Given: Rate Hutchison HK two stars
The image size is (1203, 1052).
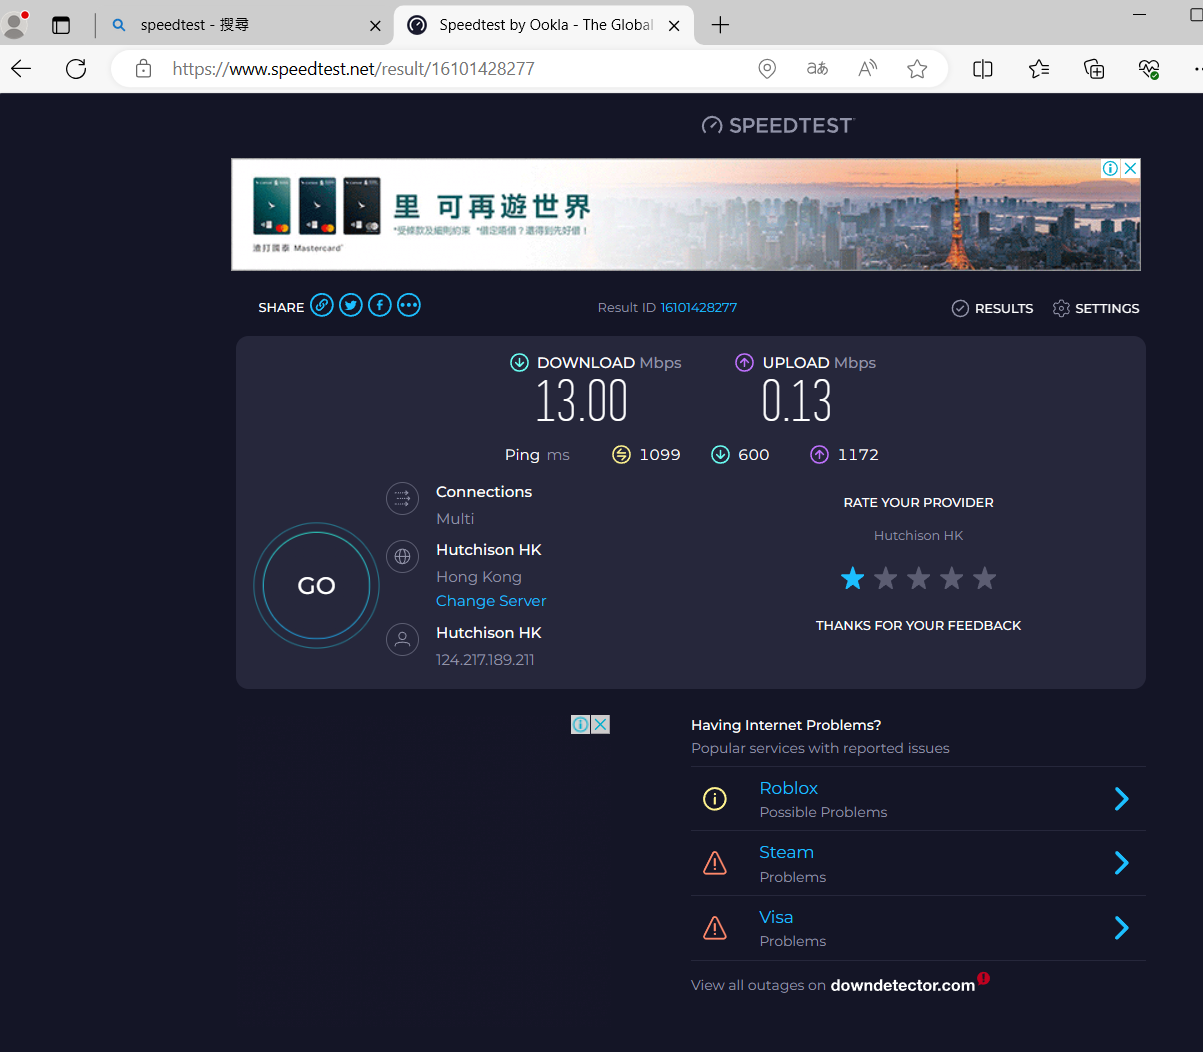Looking at the screenshot, I should [885, 578].
